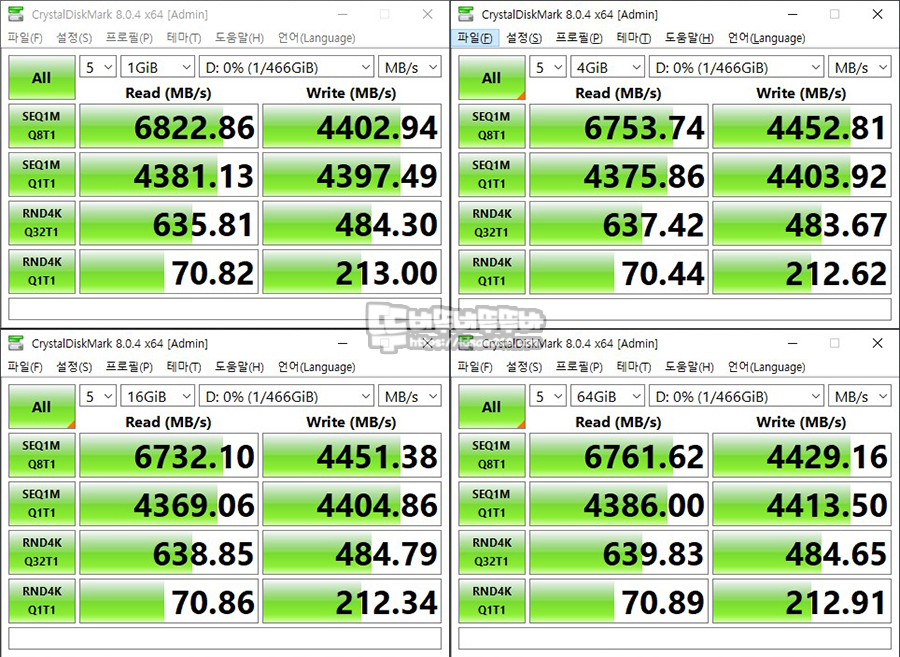Open 프로필(P) menu in 1GiB window
Screen dimensions: 900x657
[x=129, y=38]
